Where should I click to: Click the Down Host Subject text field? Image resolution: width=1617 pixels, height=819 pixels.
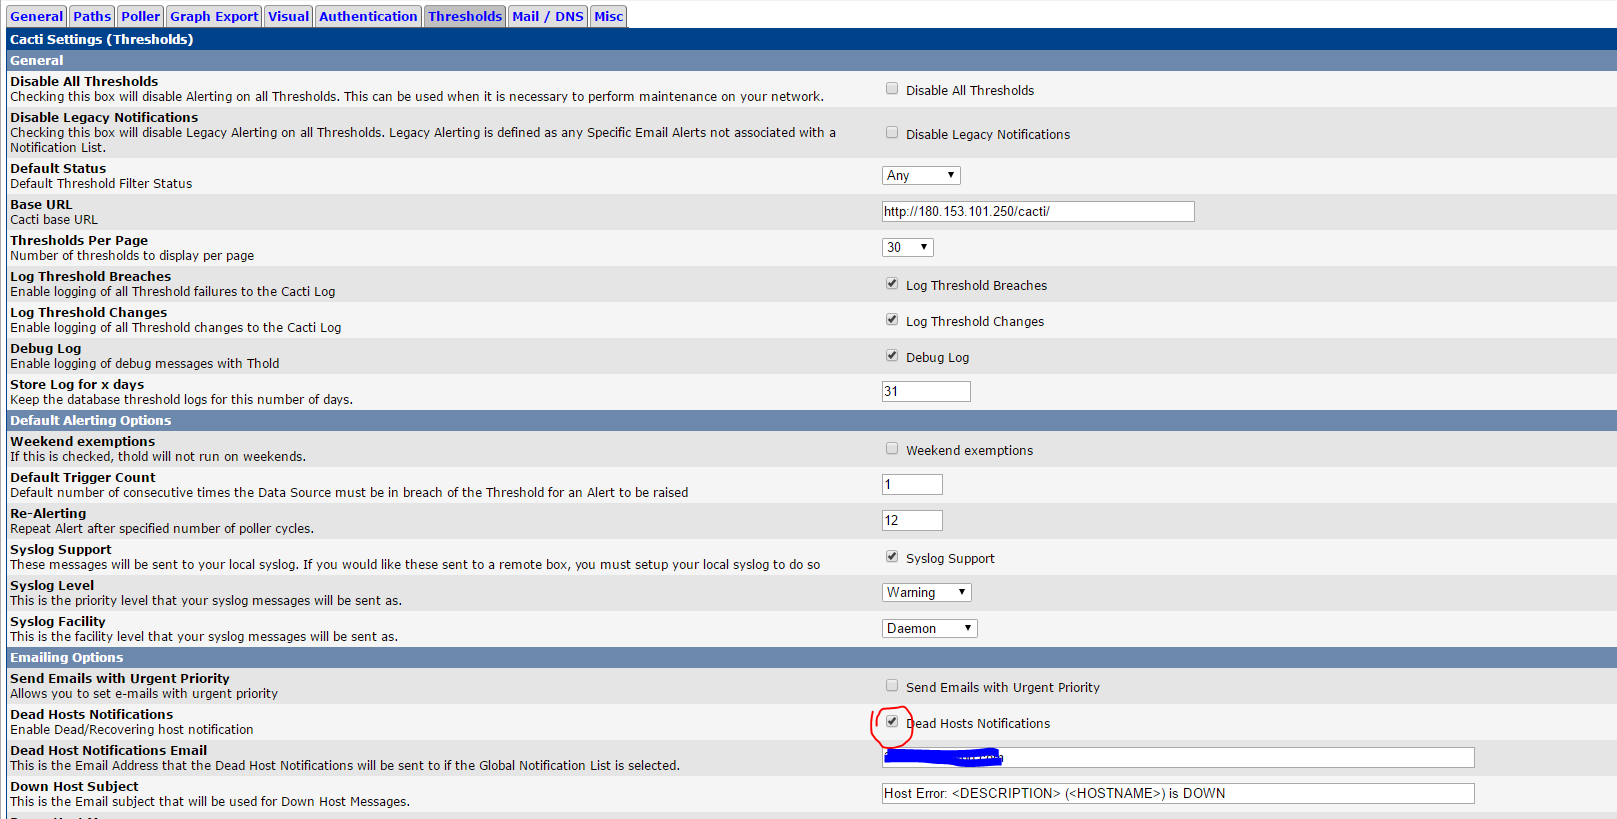(1177, 793)
